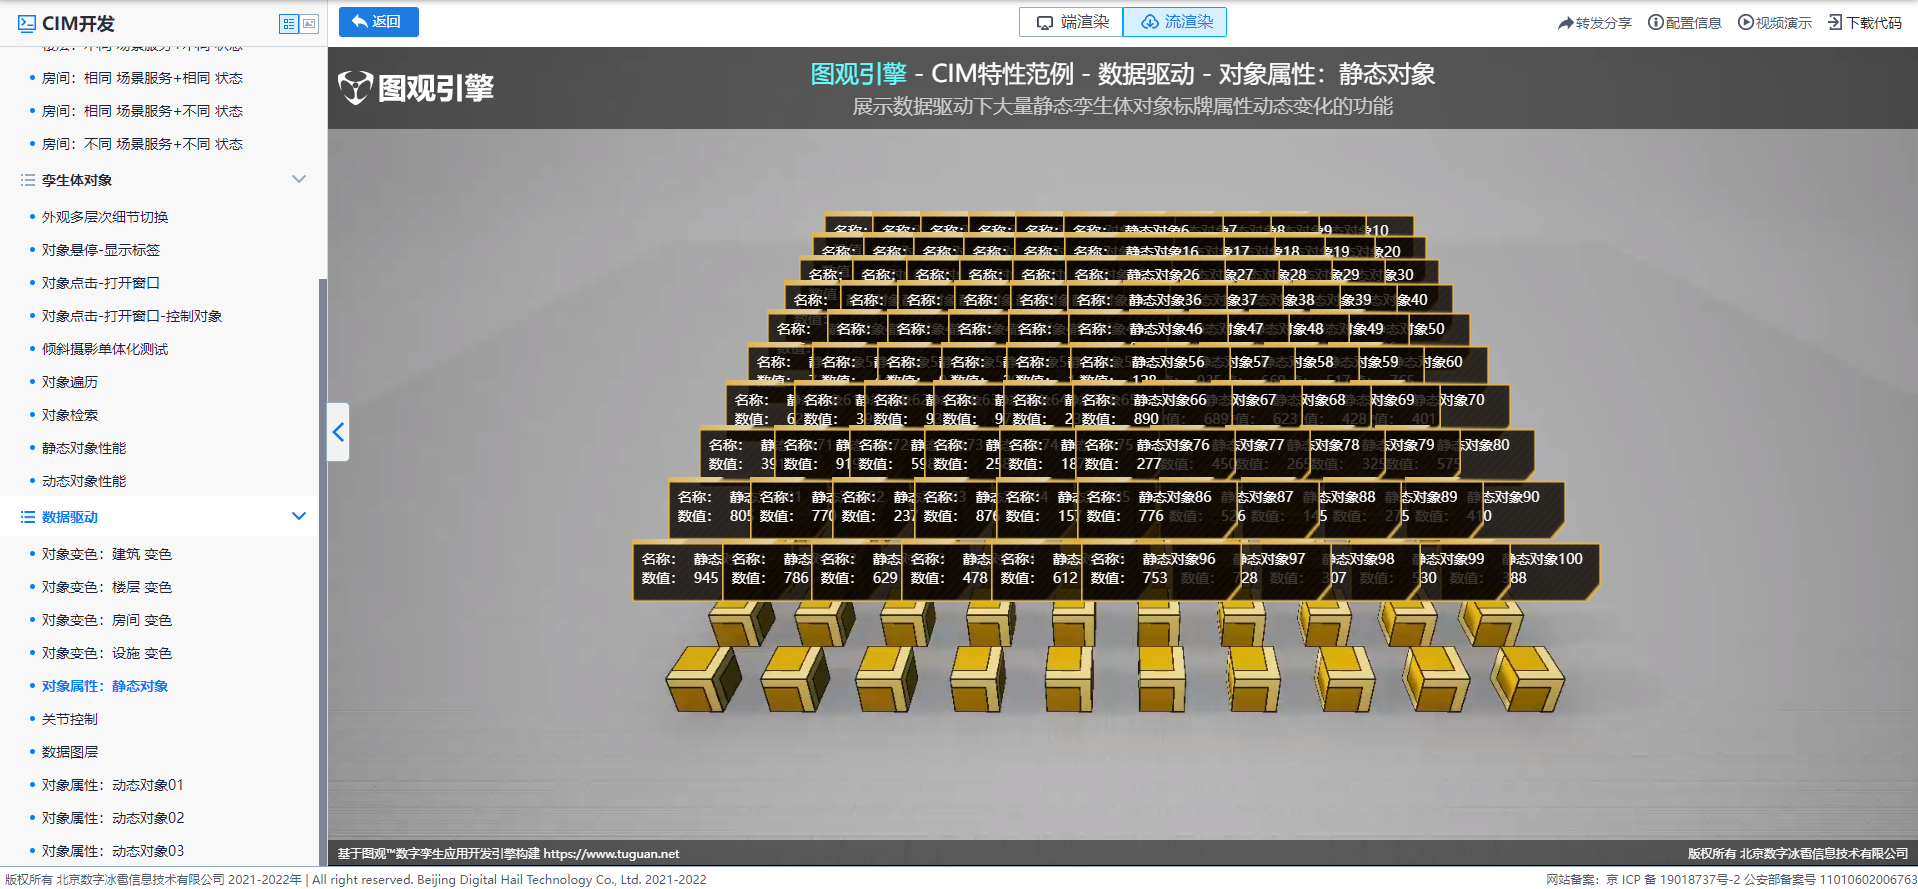Select 对象属性：动态对象01 entry
1918x889 pixels.
(113, 785)
